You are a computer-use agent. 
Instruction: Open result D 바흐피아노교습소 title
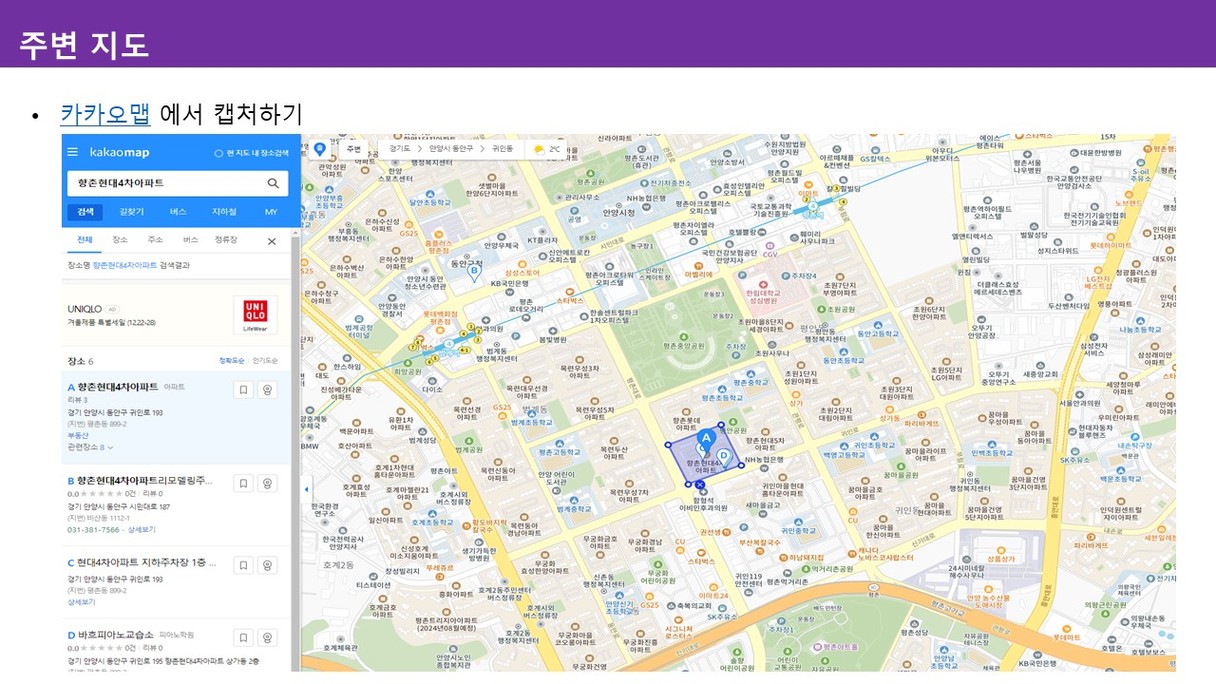coord(115,634)
